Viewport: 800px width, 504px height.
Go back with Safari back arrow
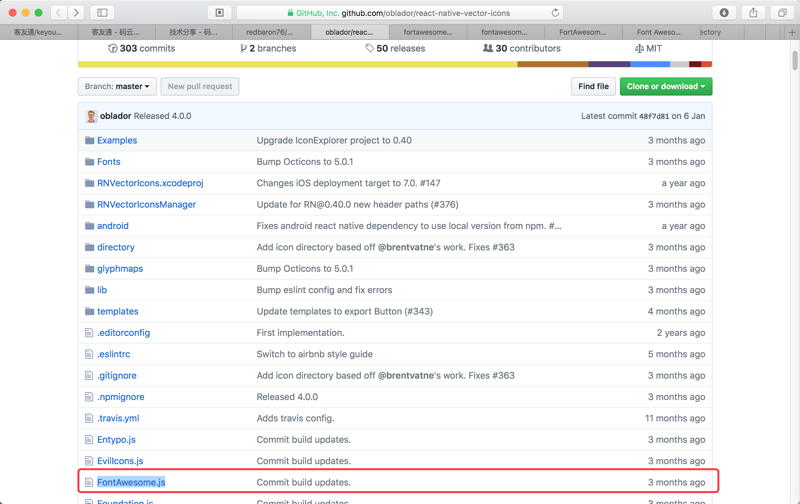click(x=59, y=13)
